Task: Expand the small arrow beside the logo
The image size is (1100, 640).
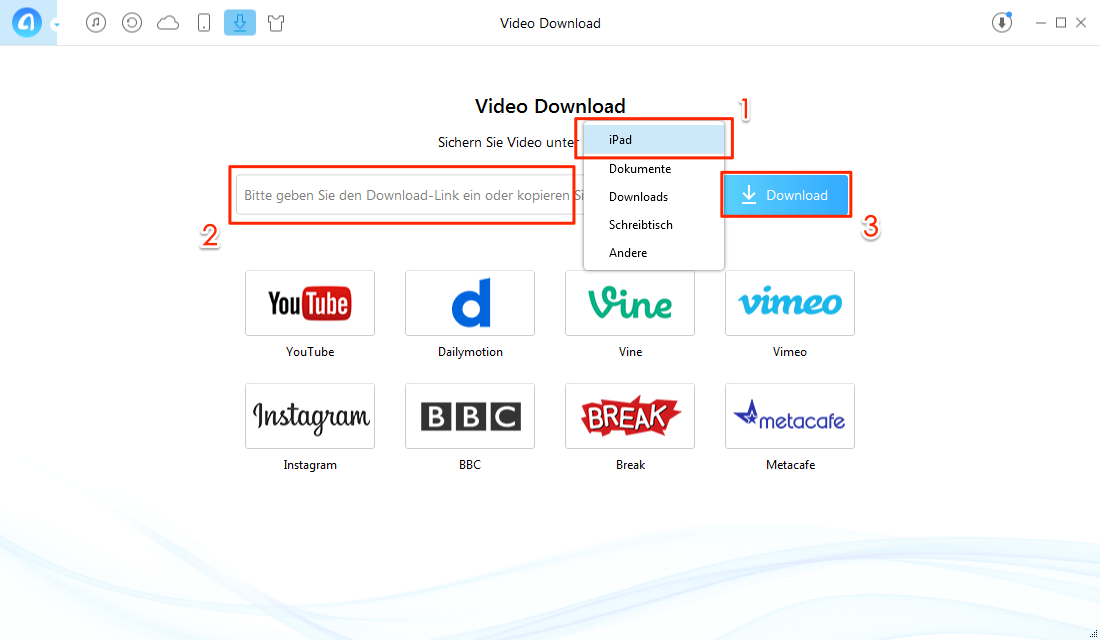Action: [56, 25]
